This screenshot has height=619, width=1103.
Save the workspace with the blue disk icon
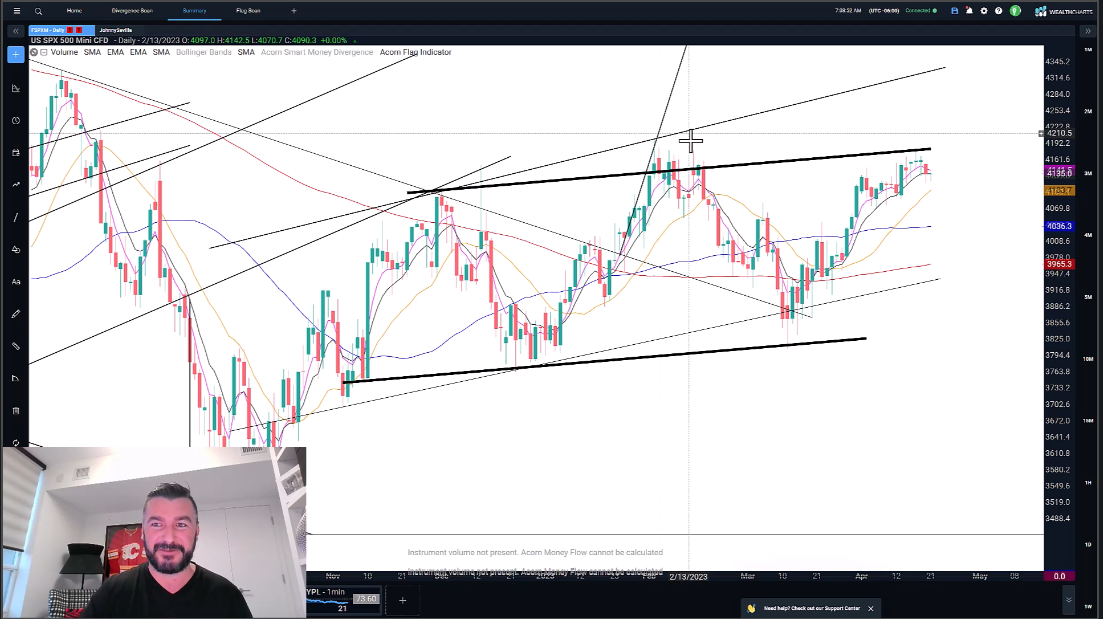(x=955, y=11)
